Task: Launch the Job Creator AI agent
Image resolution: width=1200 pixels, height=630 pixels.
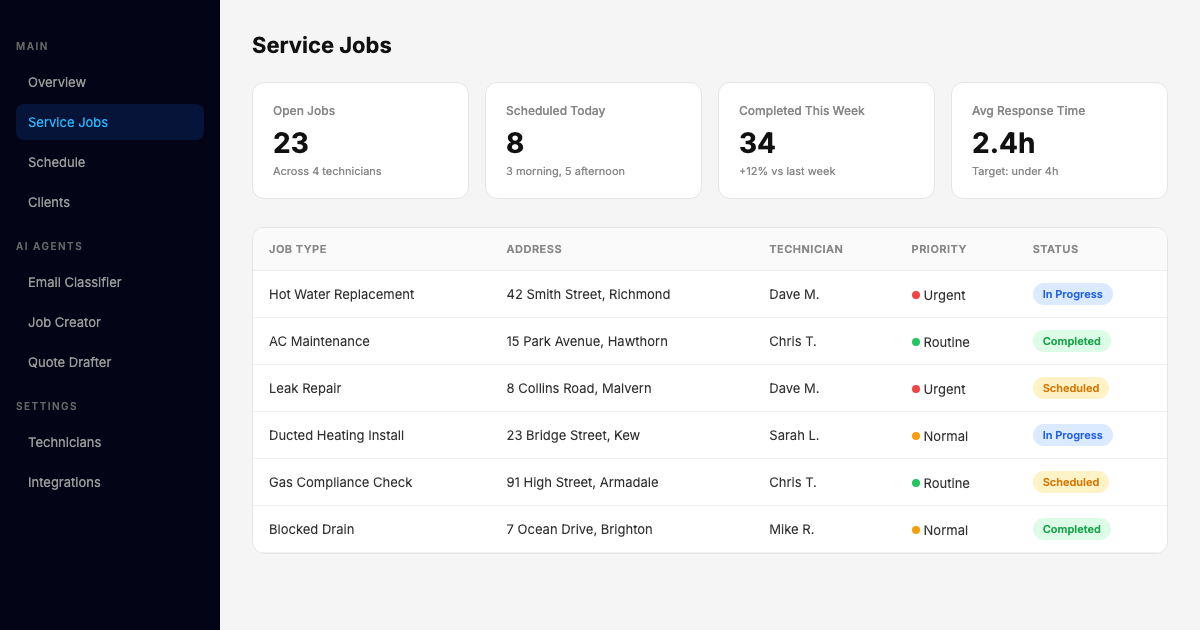Action: tap(64, 322)
